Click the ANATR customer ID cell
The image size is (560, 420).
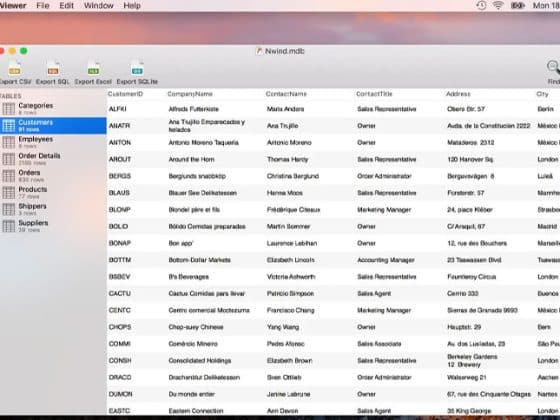pos(119,126)
